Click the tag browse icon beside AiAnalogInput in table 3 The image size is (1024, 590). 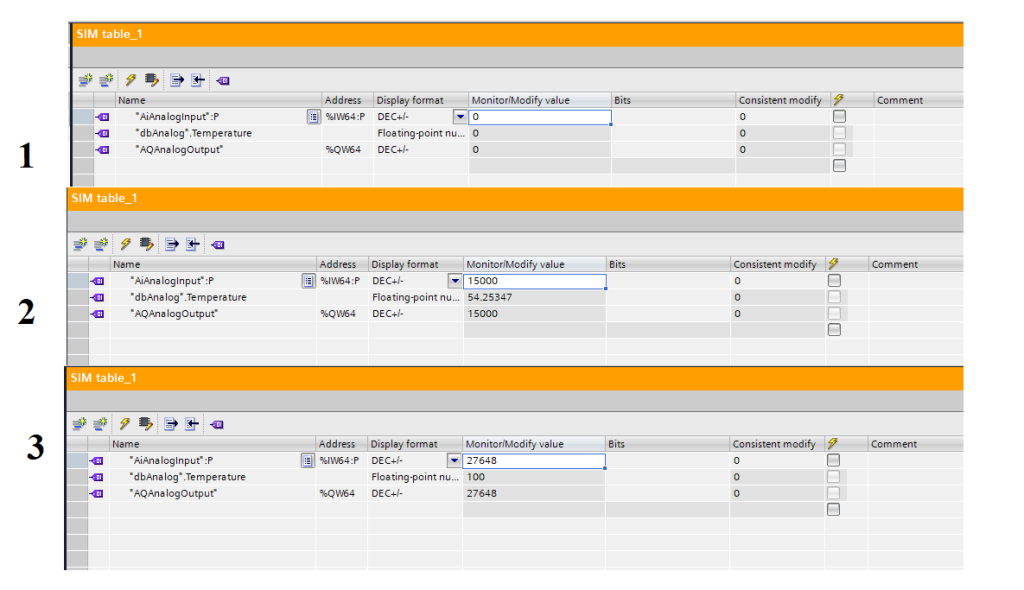(x=308, y=461)
